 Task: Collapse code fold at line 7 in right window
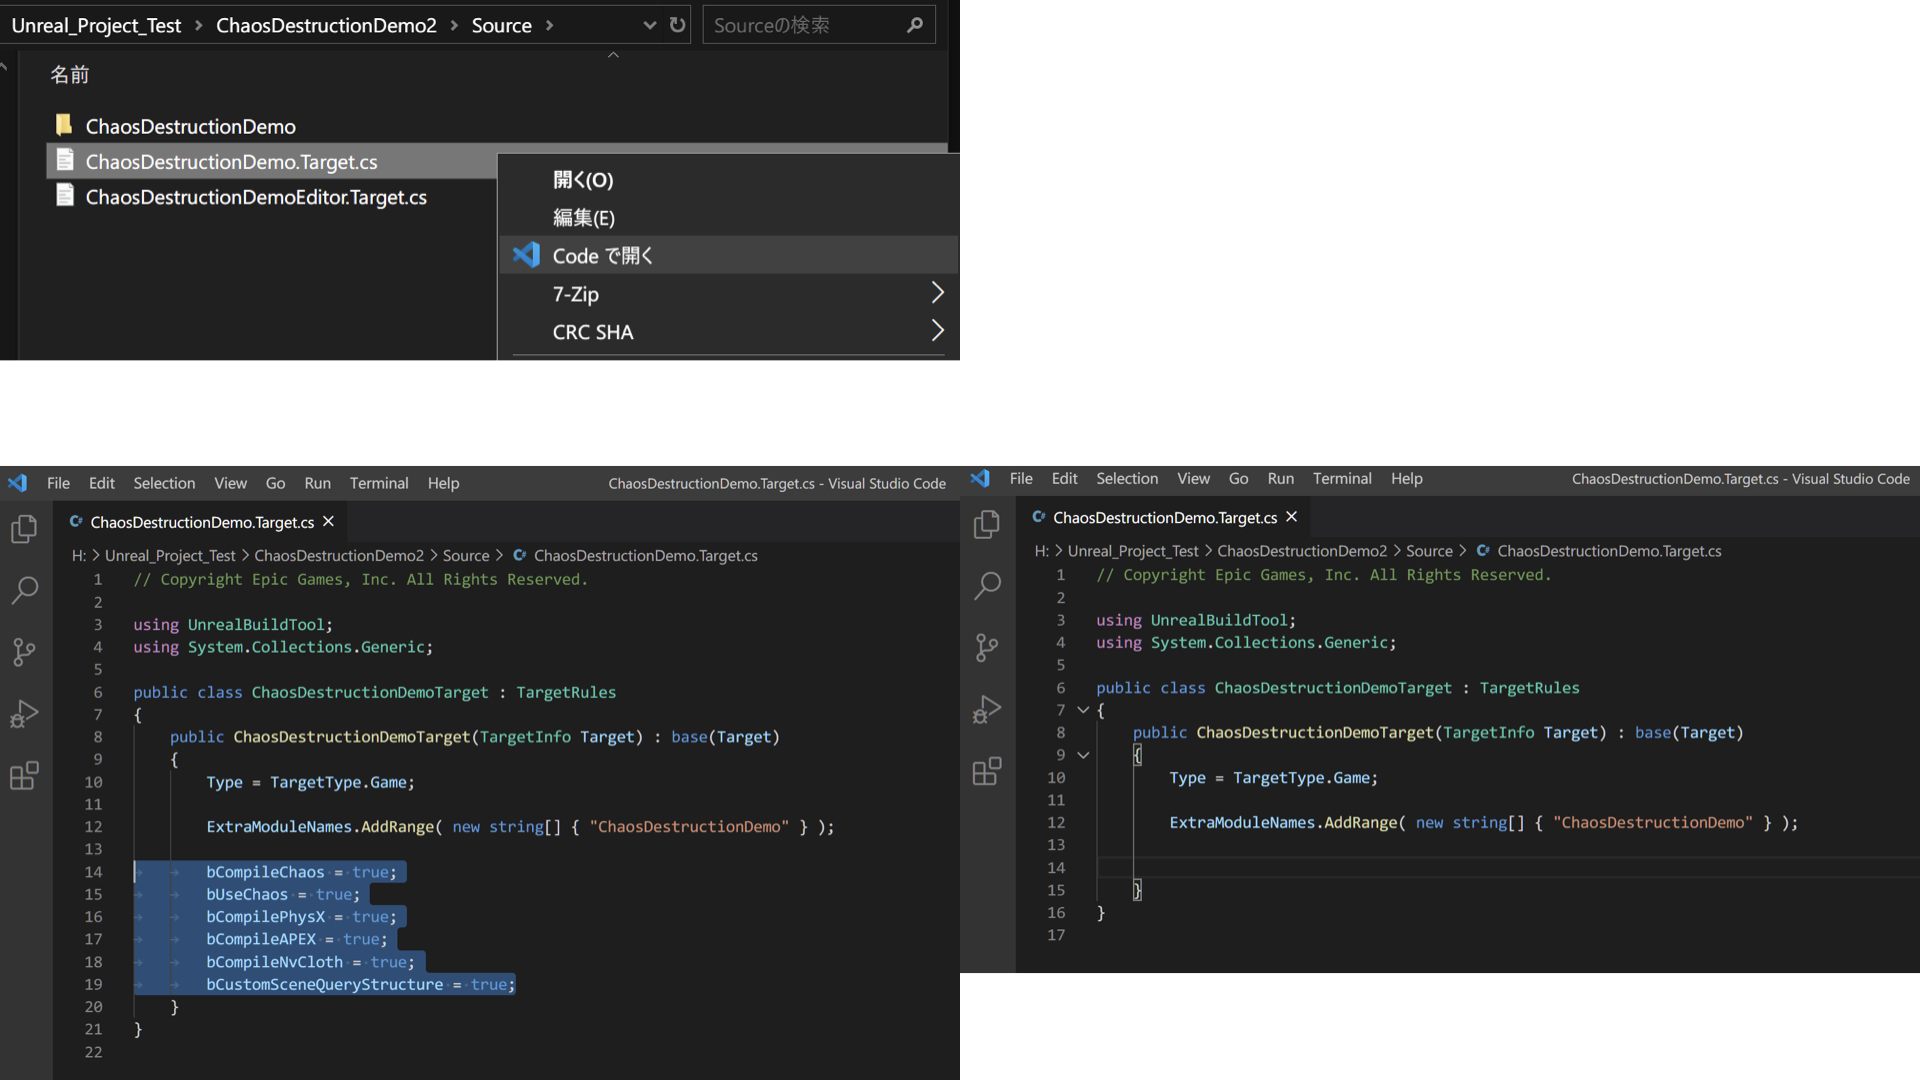pyautogui.click(x=1083, y=710)
